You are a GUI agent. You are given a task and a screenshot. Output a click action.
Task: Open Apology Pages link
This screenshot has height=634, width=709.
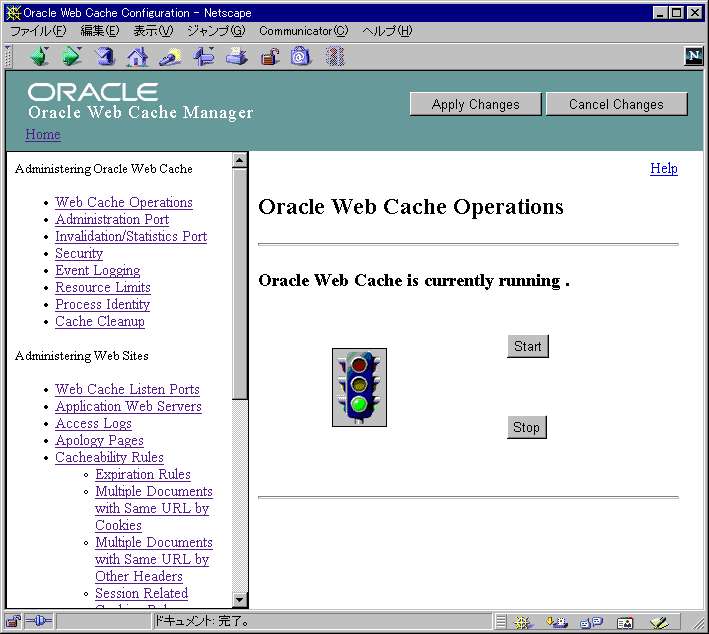[99, 440]
